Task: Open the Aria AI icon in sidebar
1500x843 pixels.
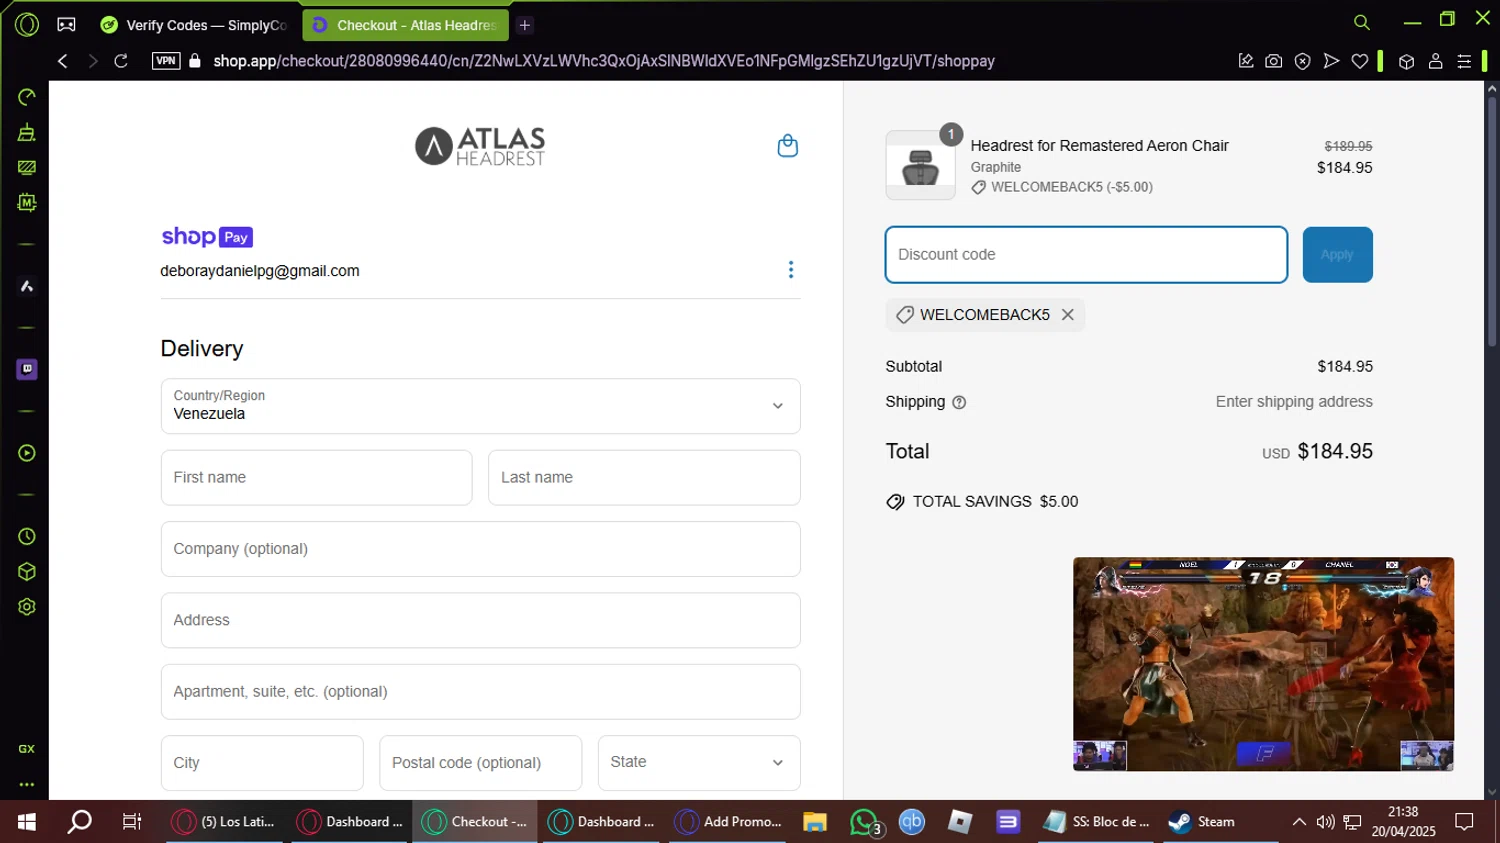Action: click(27, 286)
